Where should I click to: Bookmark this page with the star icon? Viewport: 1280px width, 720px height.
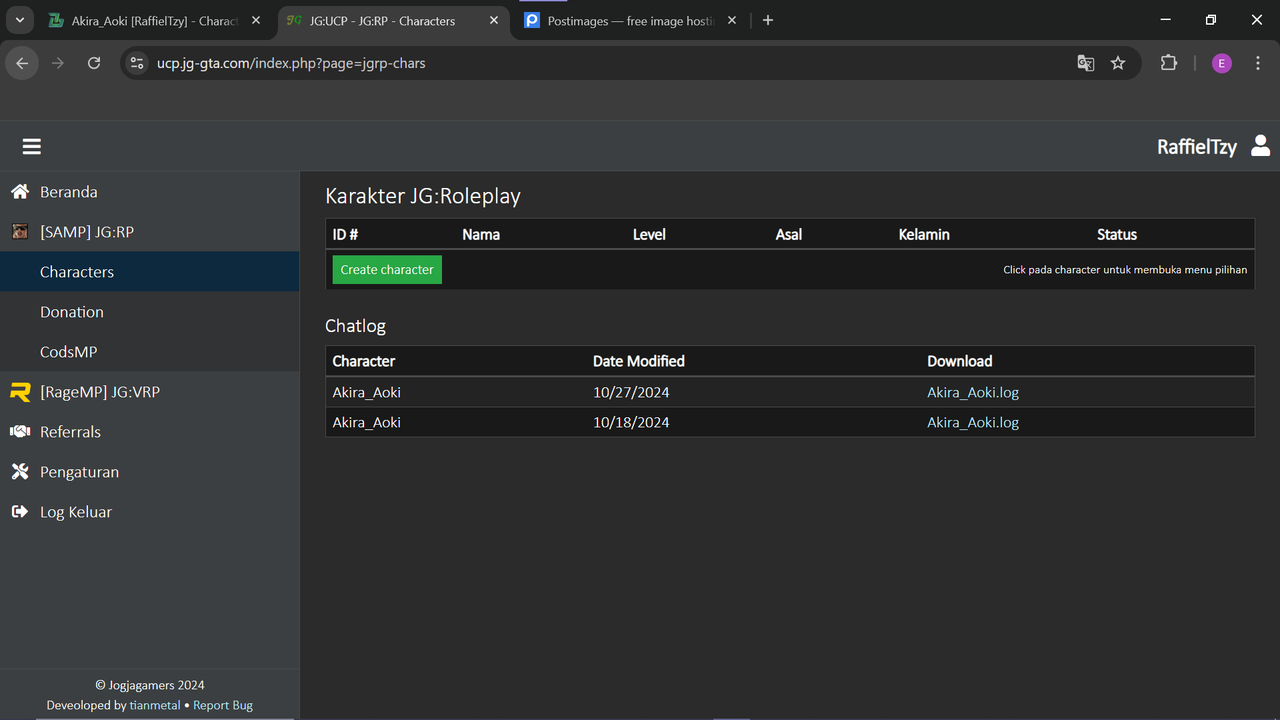click(x=1118, y=63)
